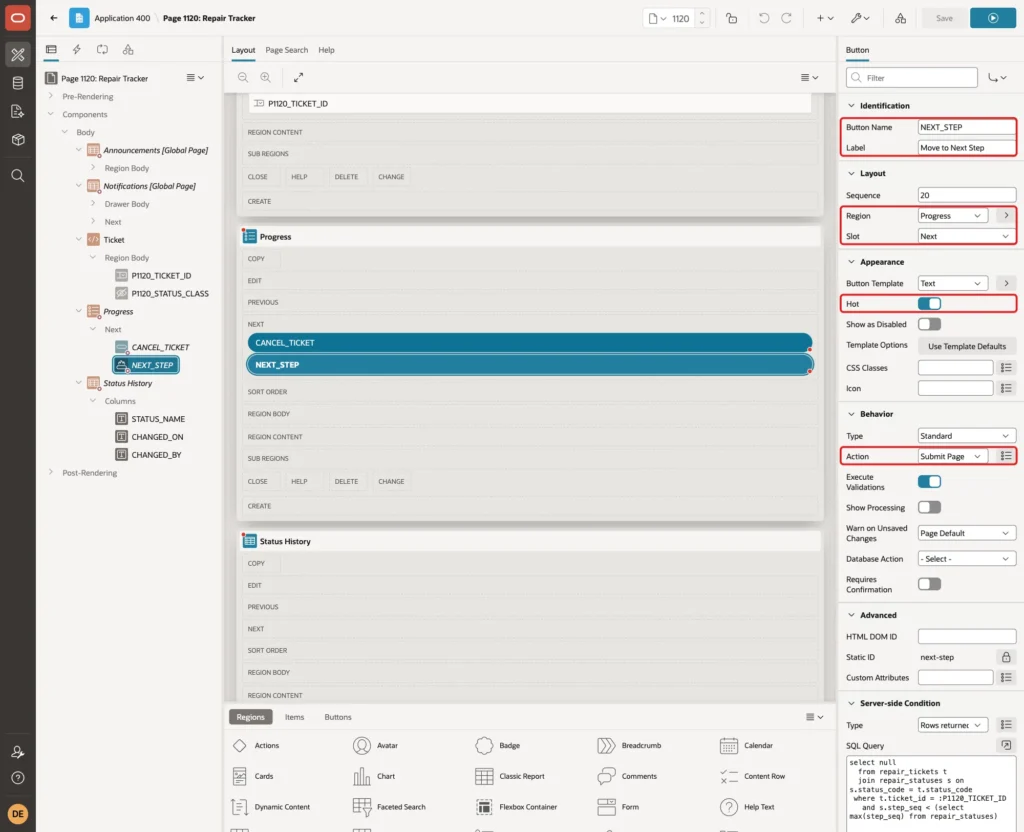Click the Static ID lock icon
This screenshot has width=1024, height=832.
point(1006,657)
